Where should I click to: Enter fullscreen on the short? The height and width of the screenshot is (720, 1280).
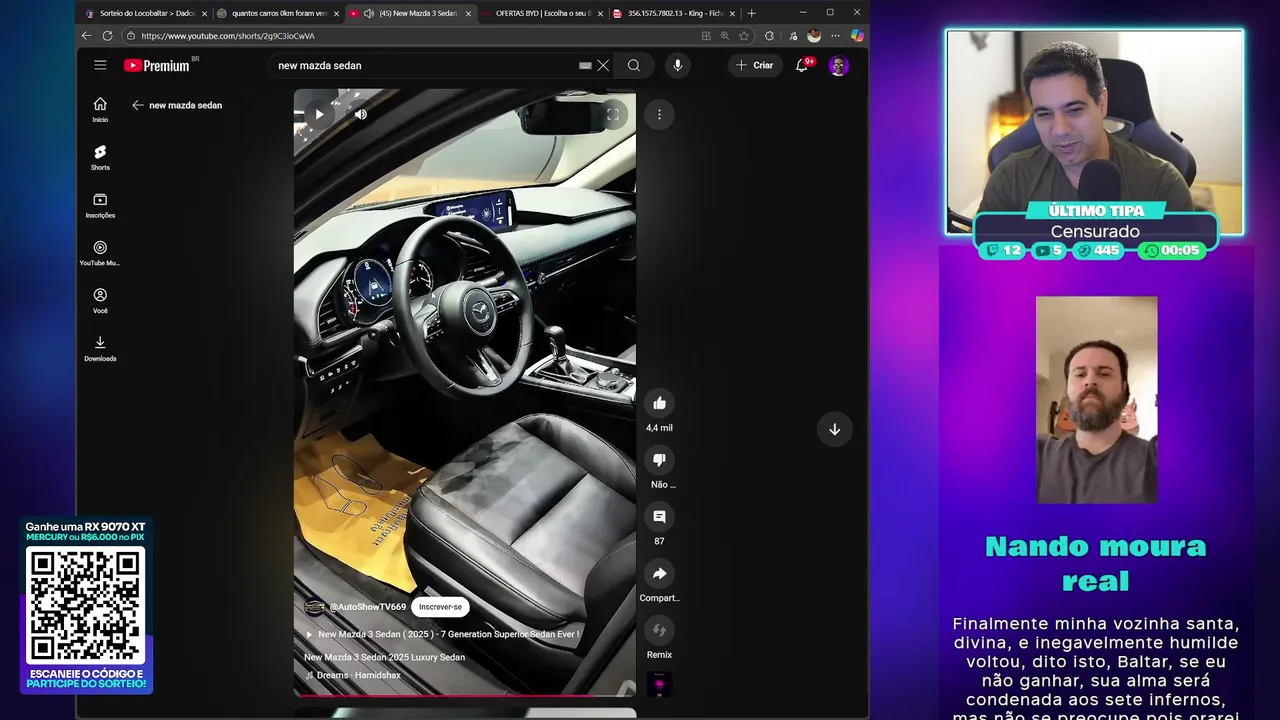point(613,114)
